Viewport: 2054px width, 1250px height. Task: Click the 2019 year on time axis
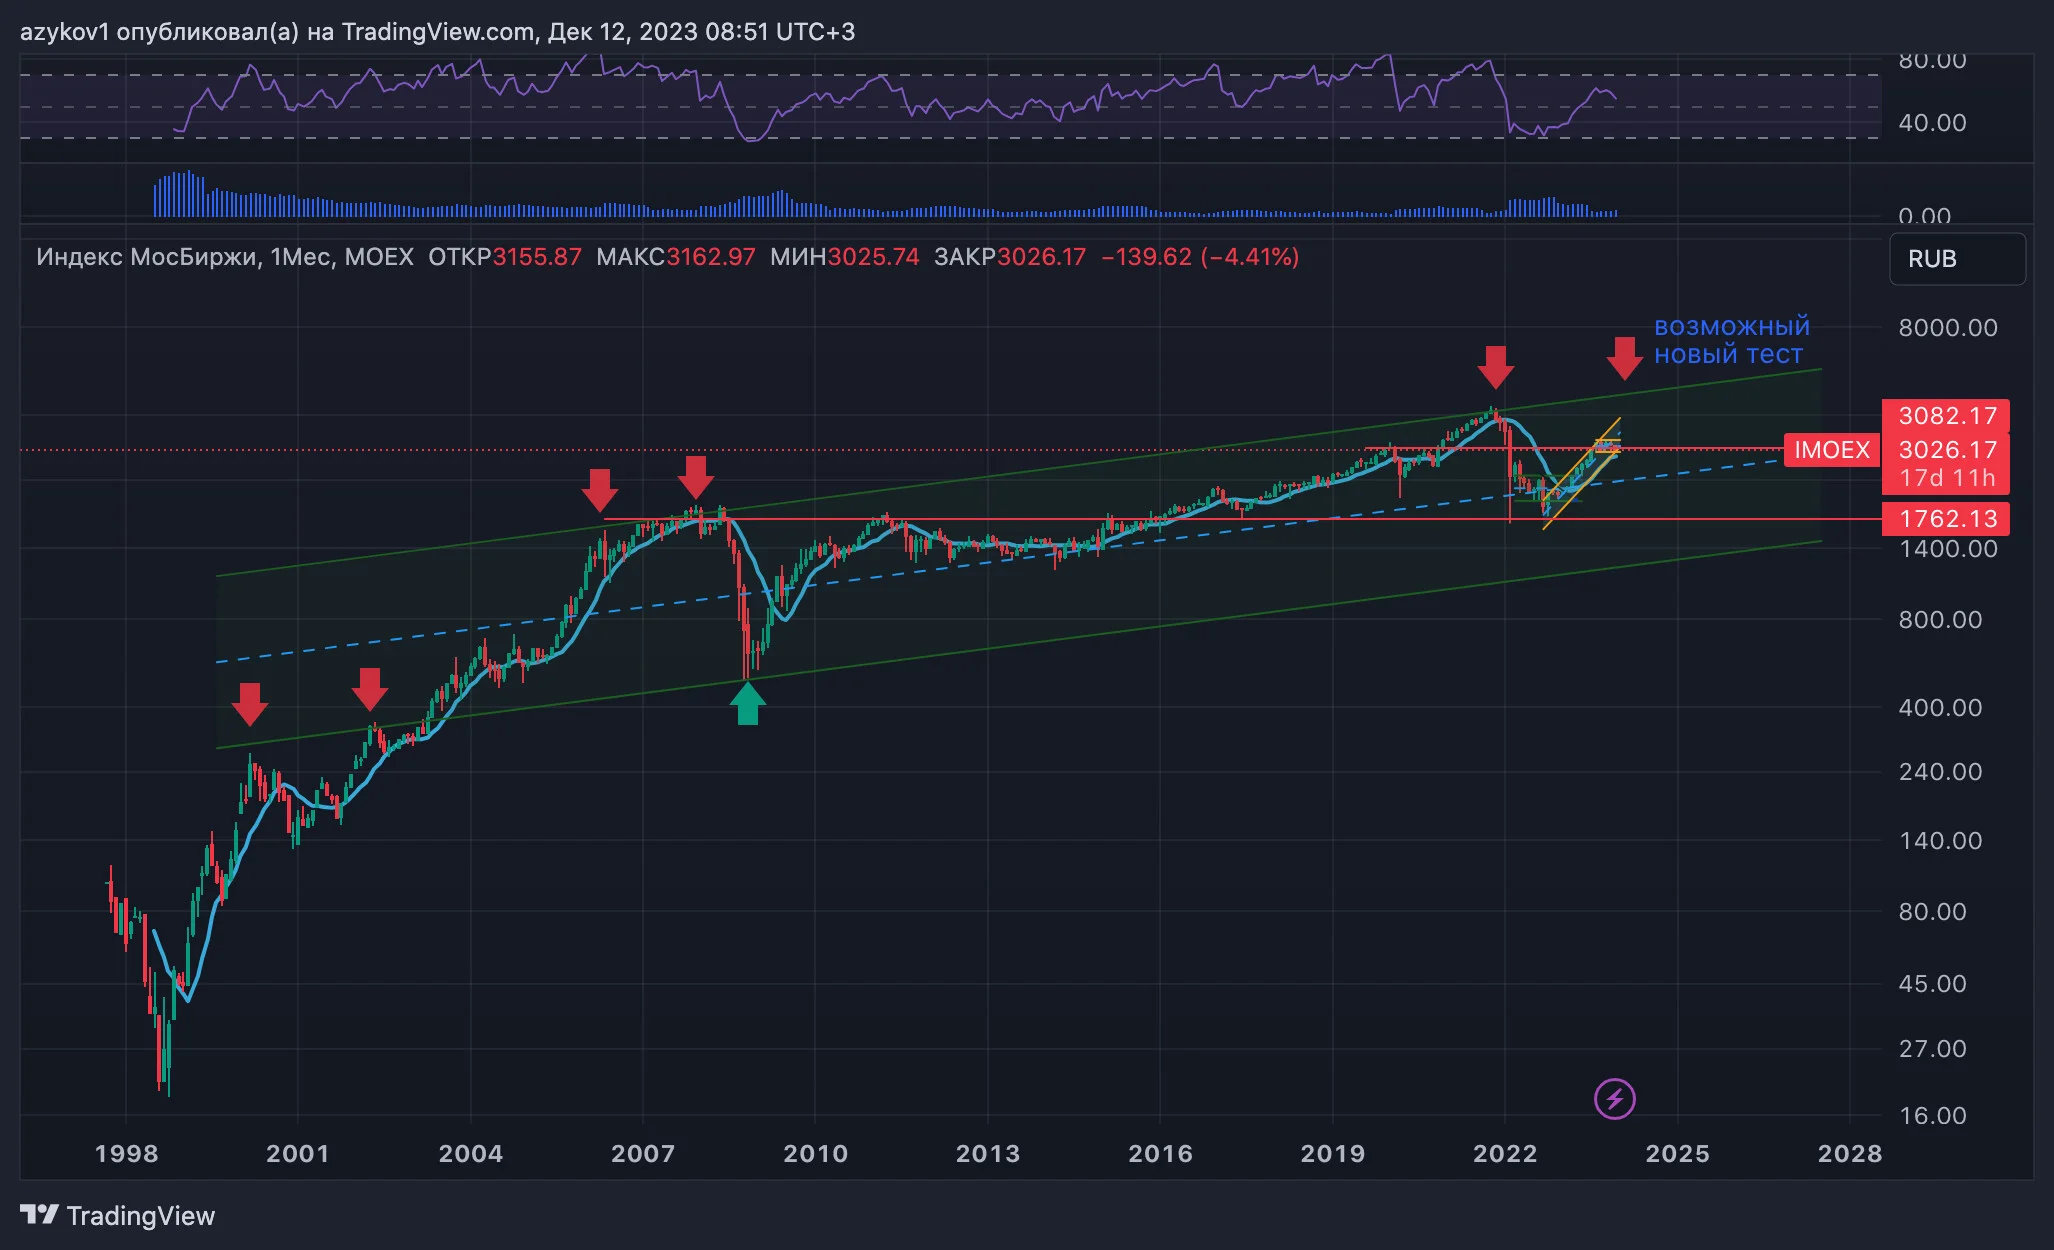(1333, 1154)
